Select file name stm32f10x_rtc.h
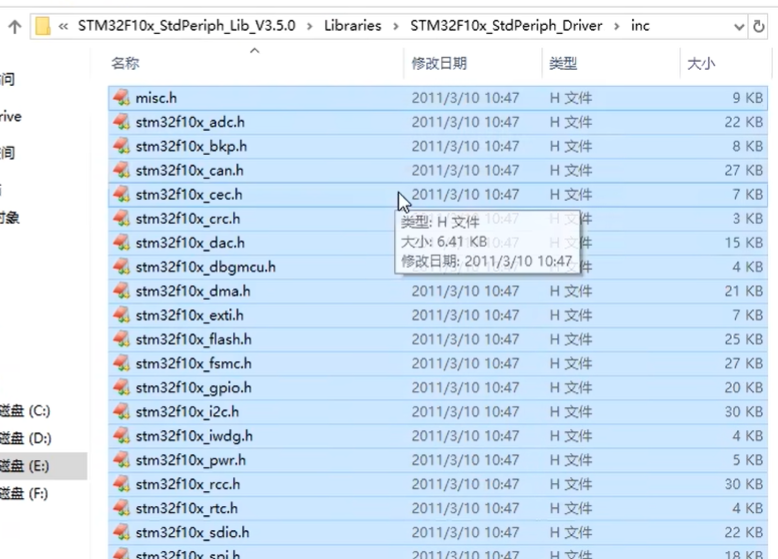The image size is (778, 559). (187, 508)
